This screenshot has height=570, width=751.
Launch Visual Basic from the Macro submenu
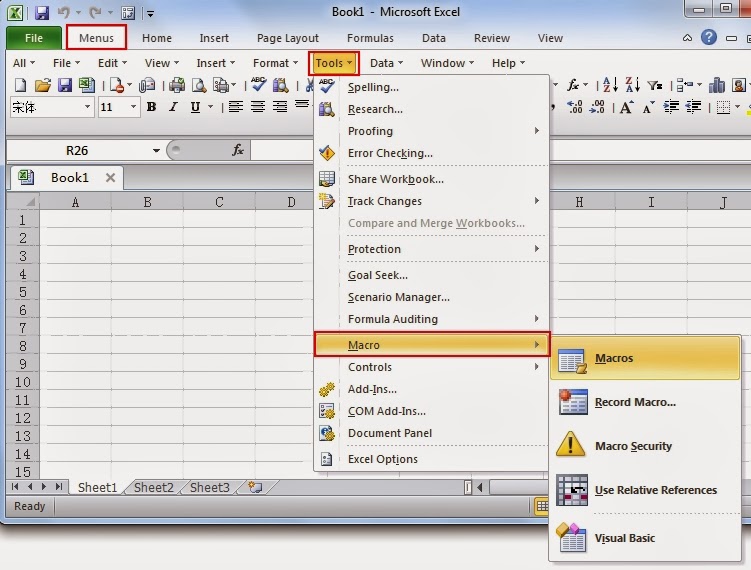[645, 538]
